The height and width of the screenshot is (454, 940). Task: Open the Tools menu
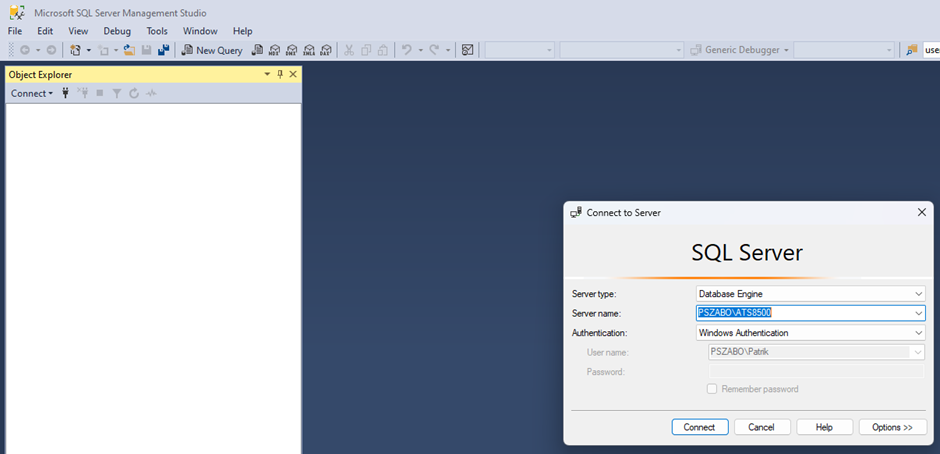tap(157, 31)
